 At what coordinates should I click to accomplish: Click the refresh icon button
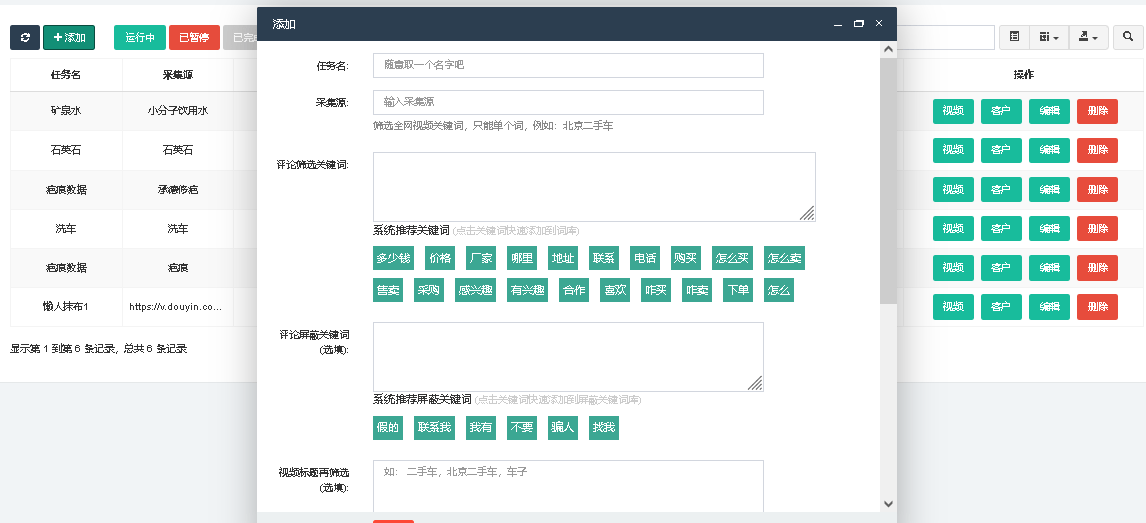coord(25,37)
